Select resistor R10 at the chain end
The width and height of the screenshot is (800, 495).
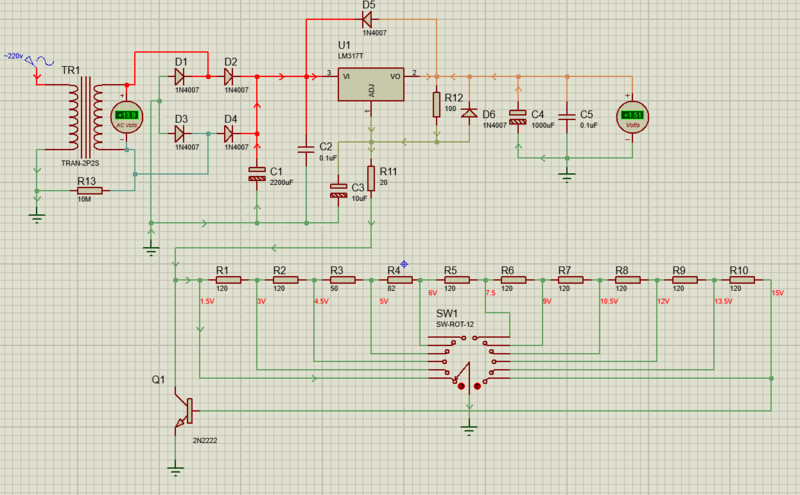point(740,281)
